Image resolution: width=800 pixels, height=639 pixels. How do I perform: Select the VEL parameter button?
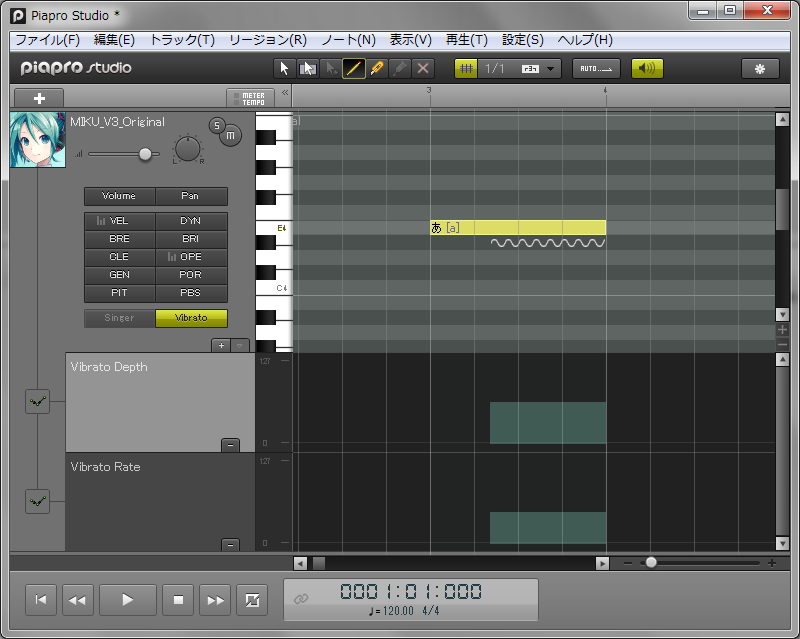pyautogui.click(x=119, y=221)
